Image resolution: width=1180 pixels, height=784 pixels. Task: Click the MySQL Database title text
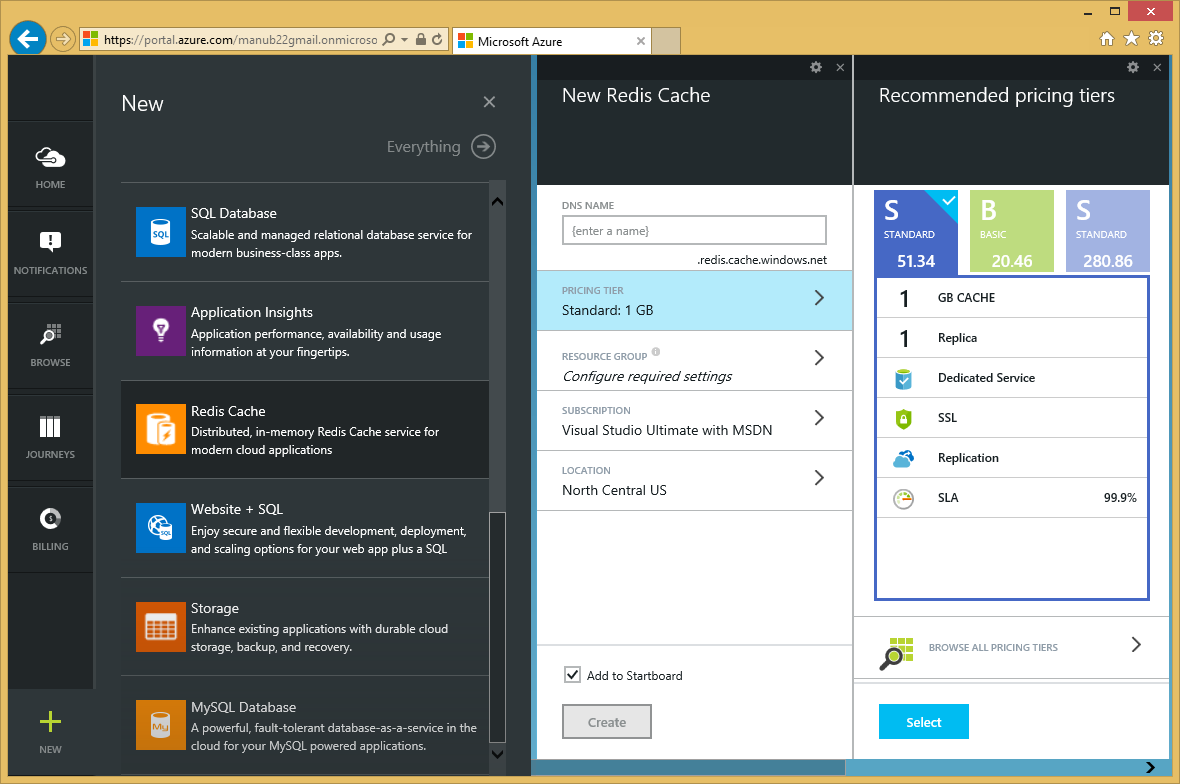point(243,707)
